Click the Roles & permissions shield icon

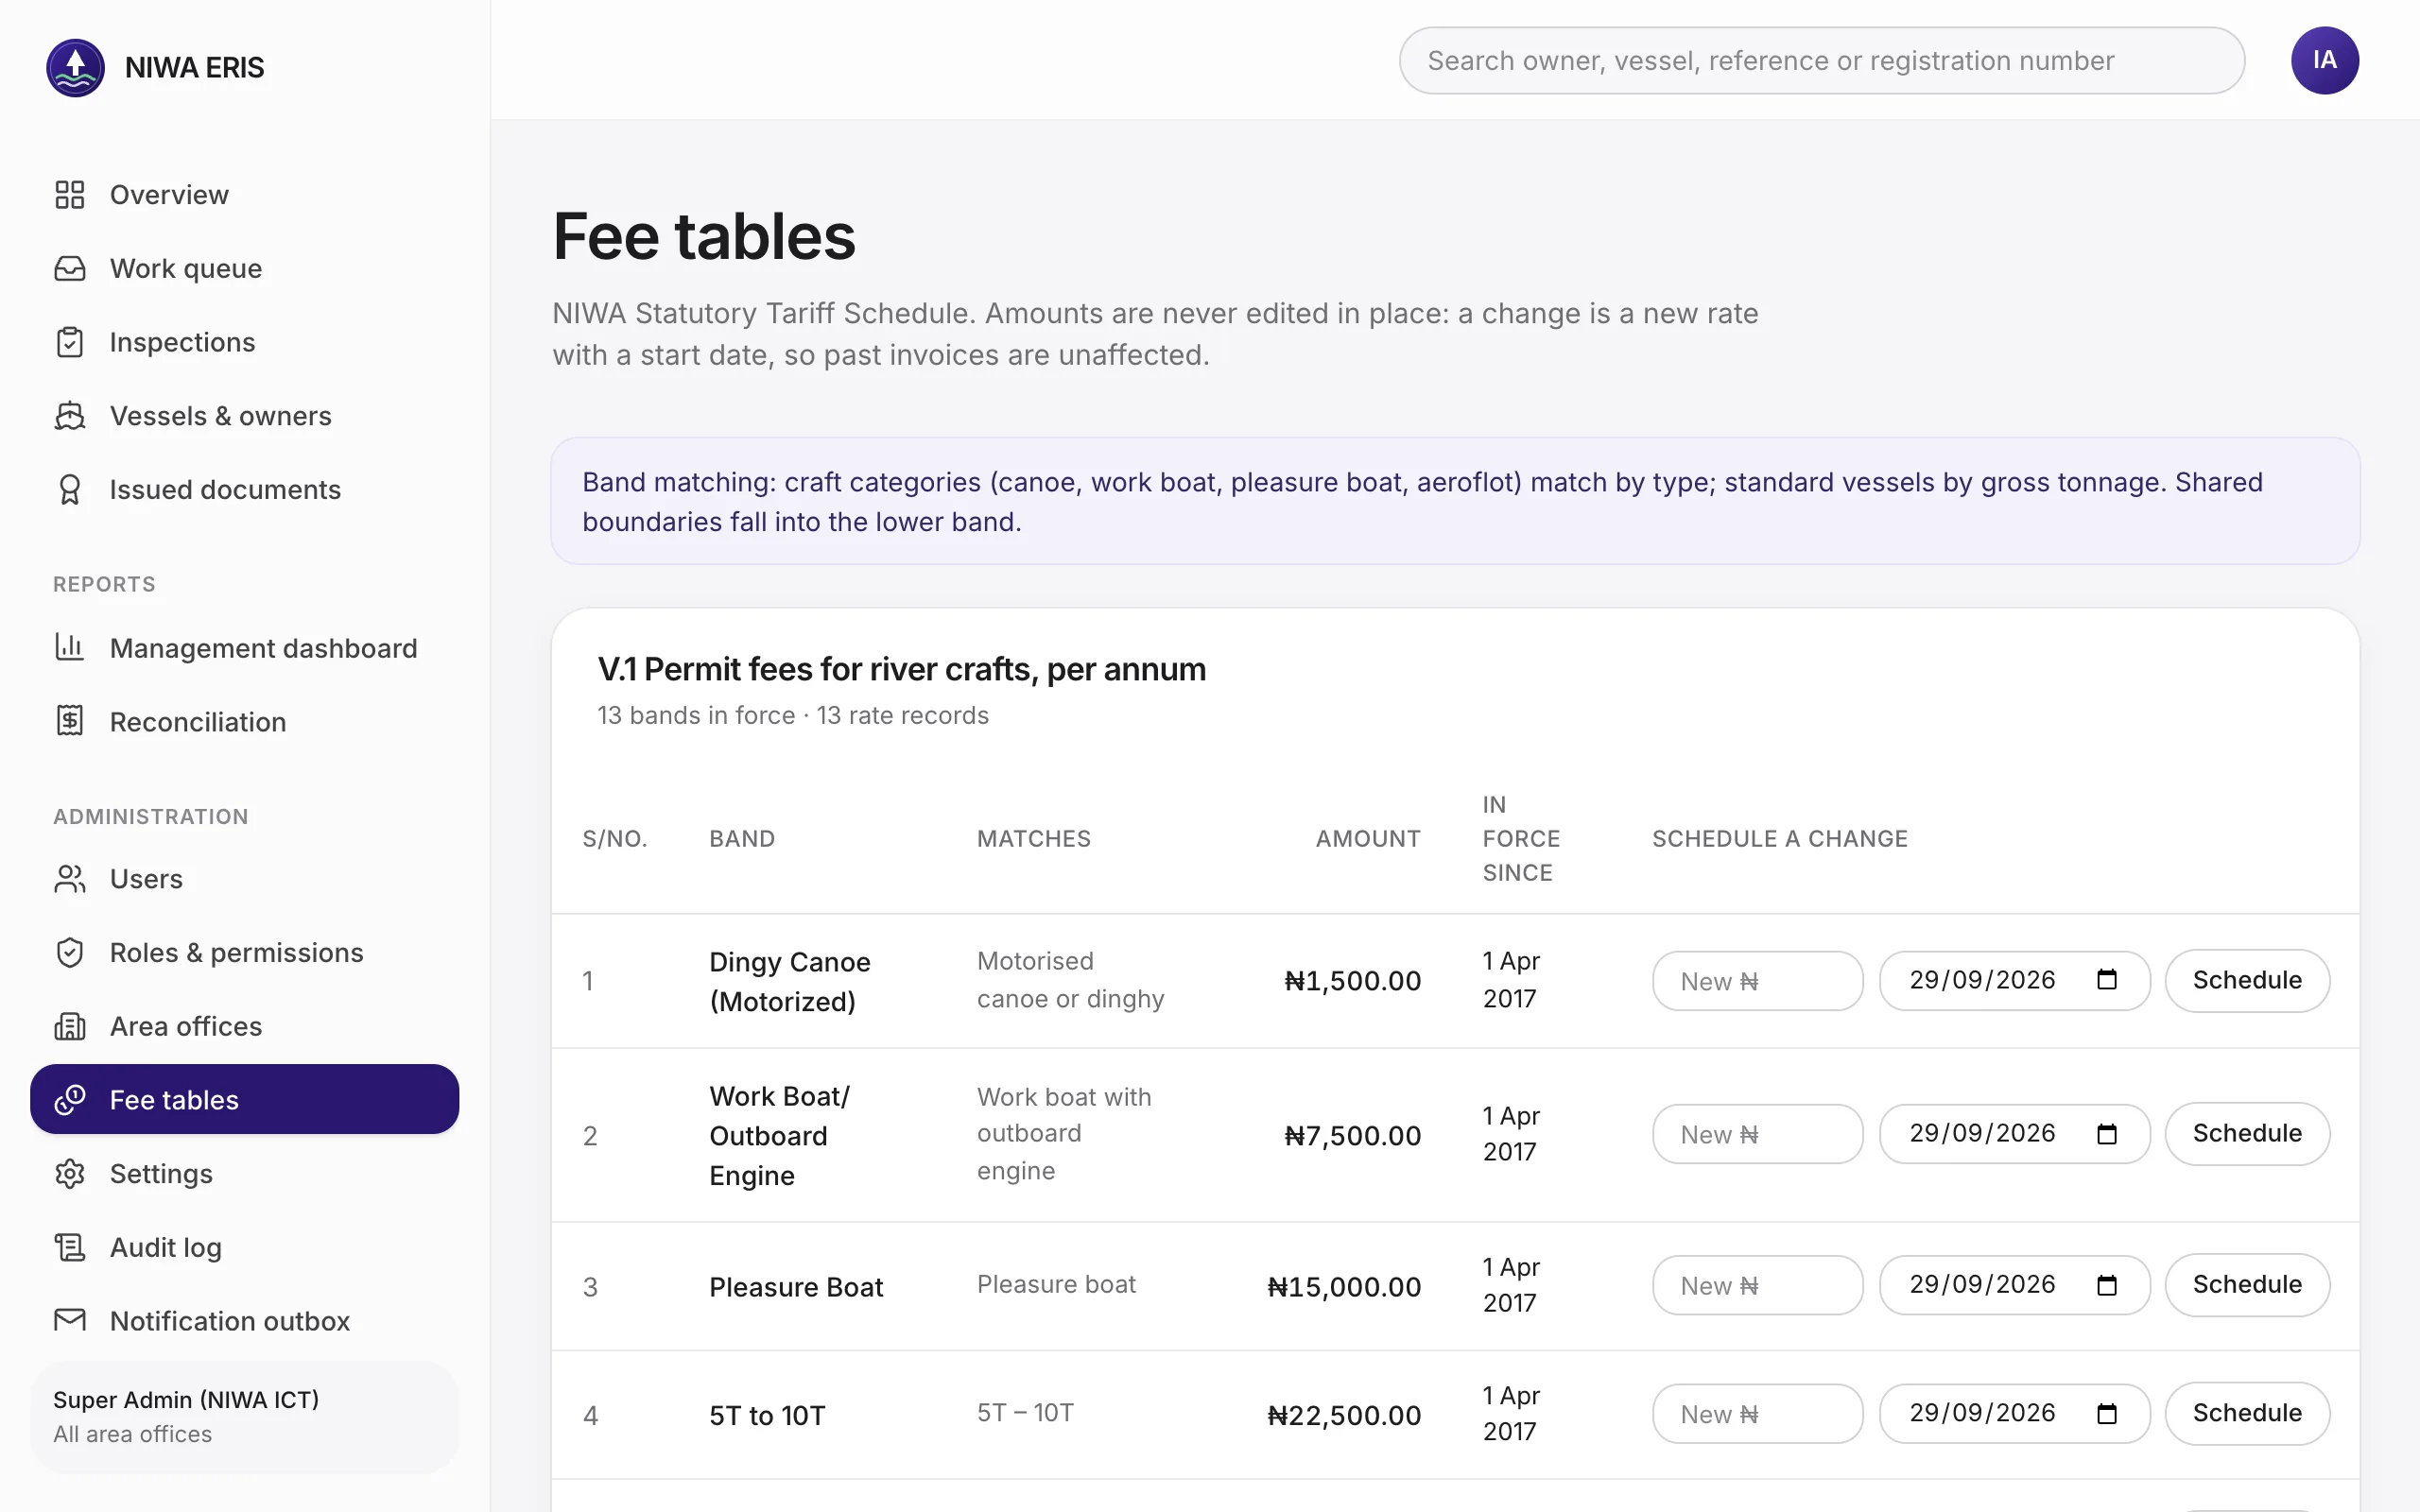70,953
